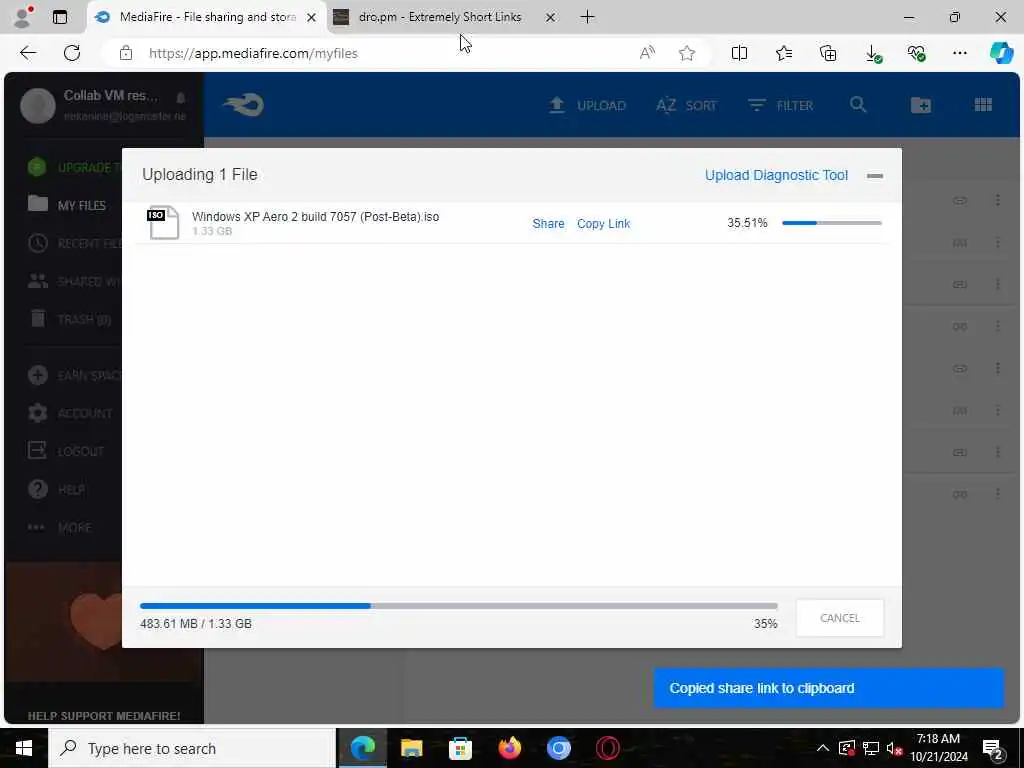Open a new browser tab
Viewport: 1024px width, 768px height.
pyautogui.click(x=587, y=17)
